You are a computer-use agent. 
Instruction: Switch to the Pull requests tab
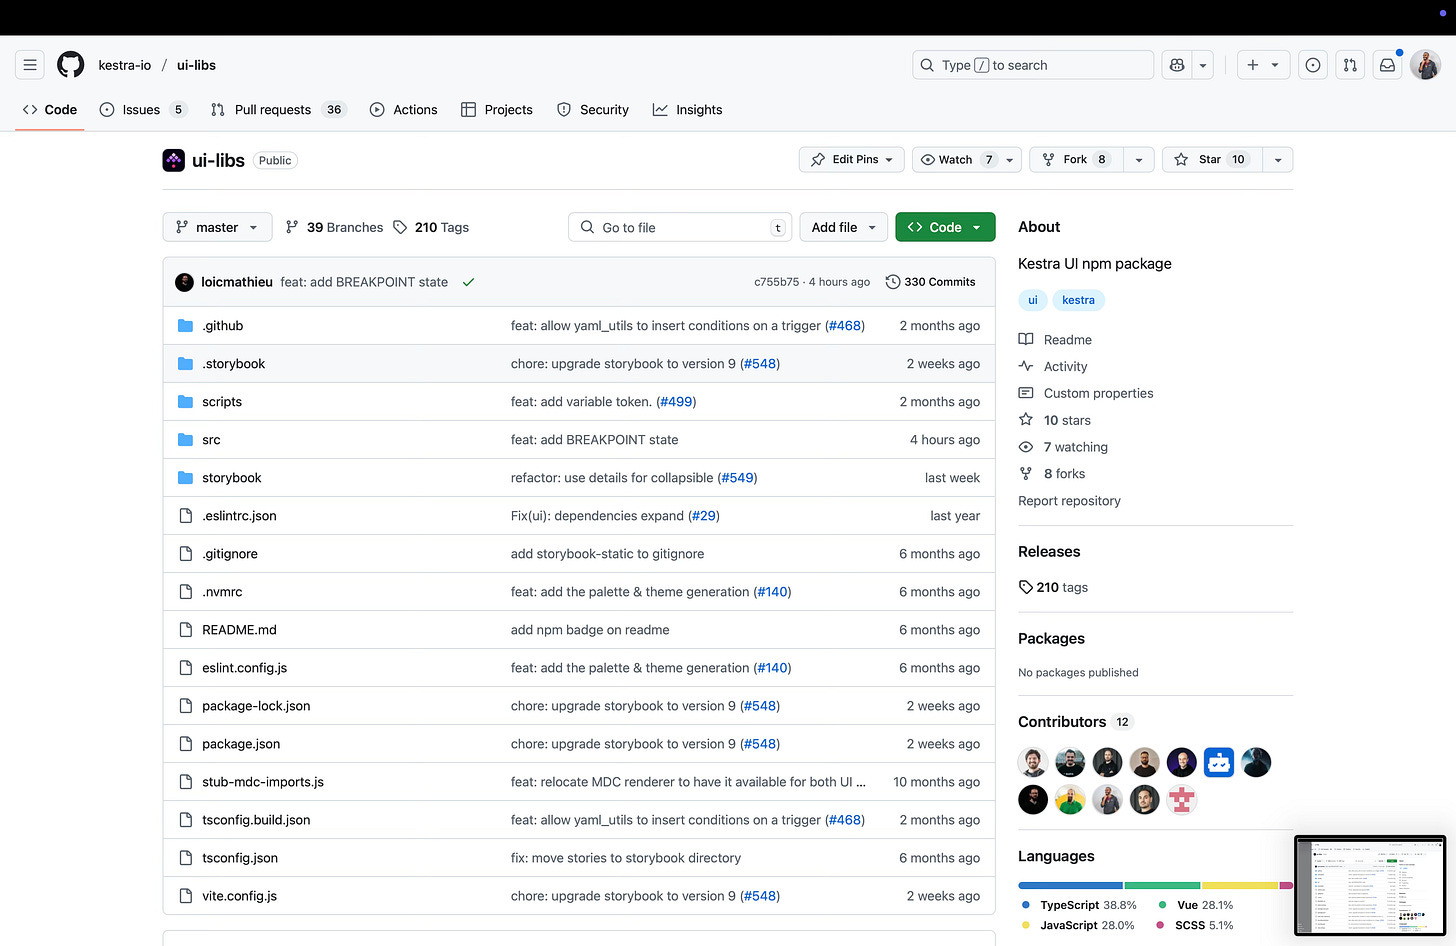[x=278, y=110]
